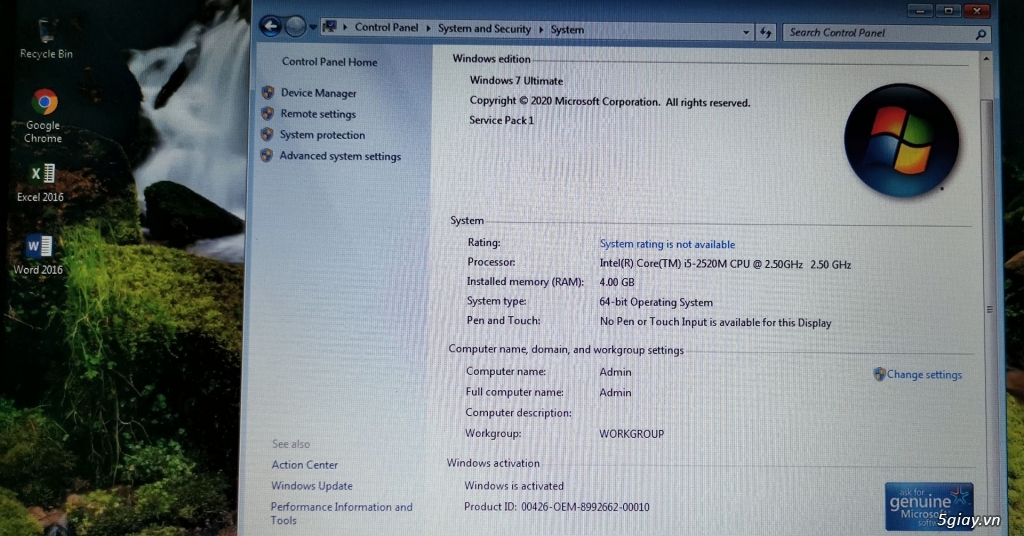Select the Computer name value Admin
This screenshot has height=536, width=1024.
coord(615,372)
